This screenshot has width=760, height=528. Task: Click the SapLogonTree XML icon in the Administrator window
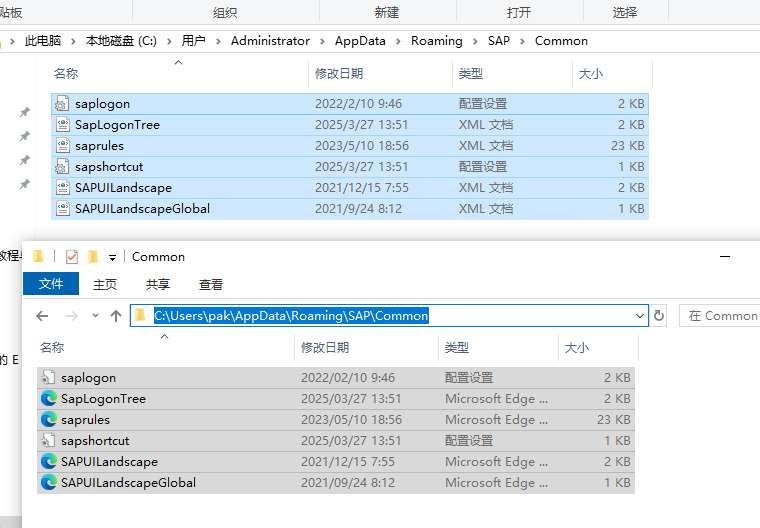(x=63, y=125)
